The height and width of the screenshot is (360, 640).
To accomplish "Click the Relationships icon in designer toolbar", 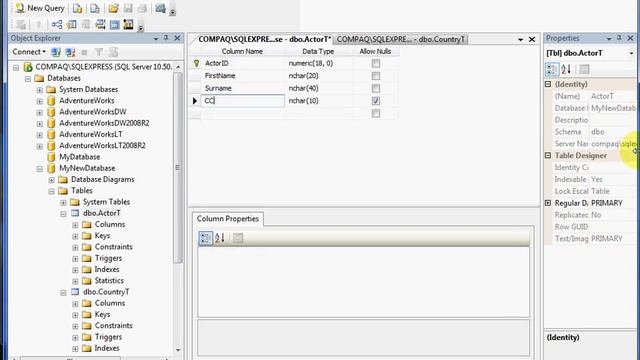I will click(57, 25).
